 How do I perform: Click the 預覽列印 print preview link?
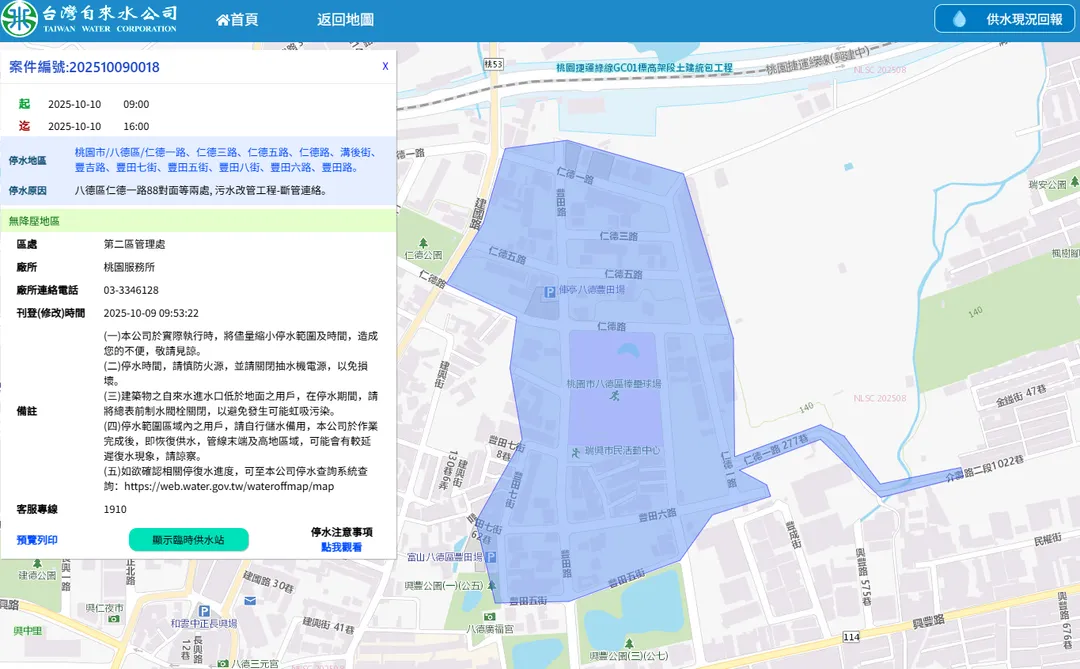pos(37,540)
